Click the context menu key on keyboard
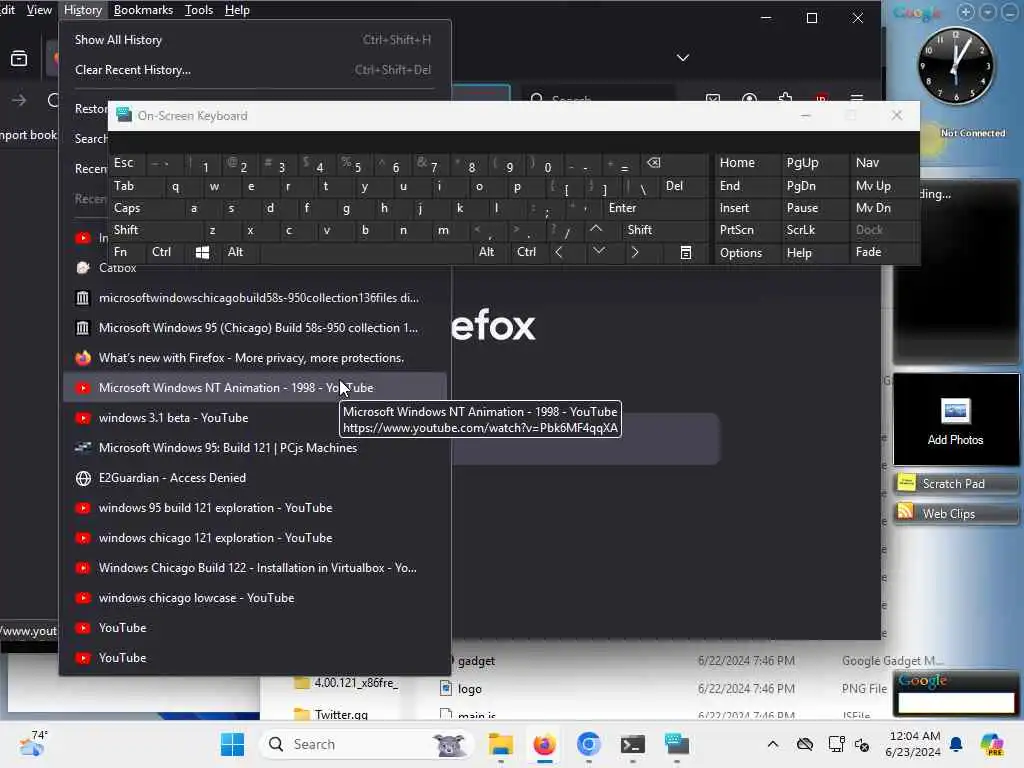Screen dimensions: 1024x768 (x=686, y=253)
